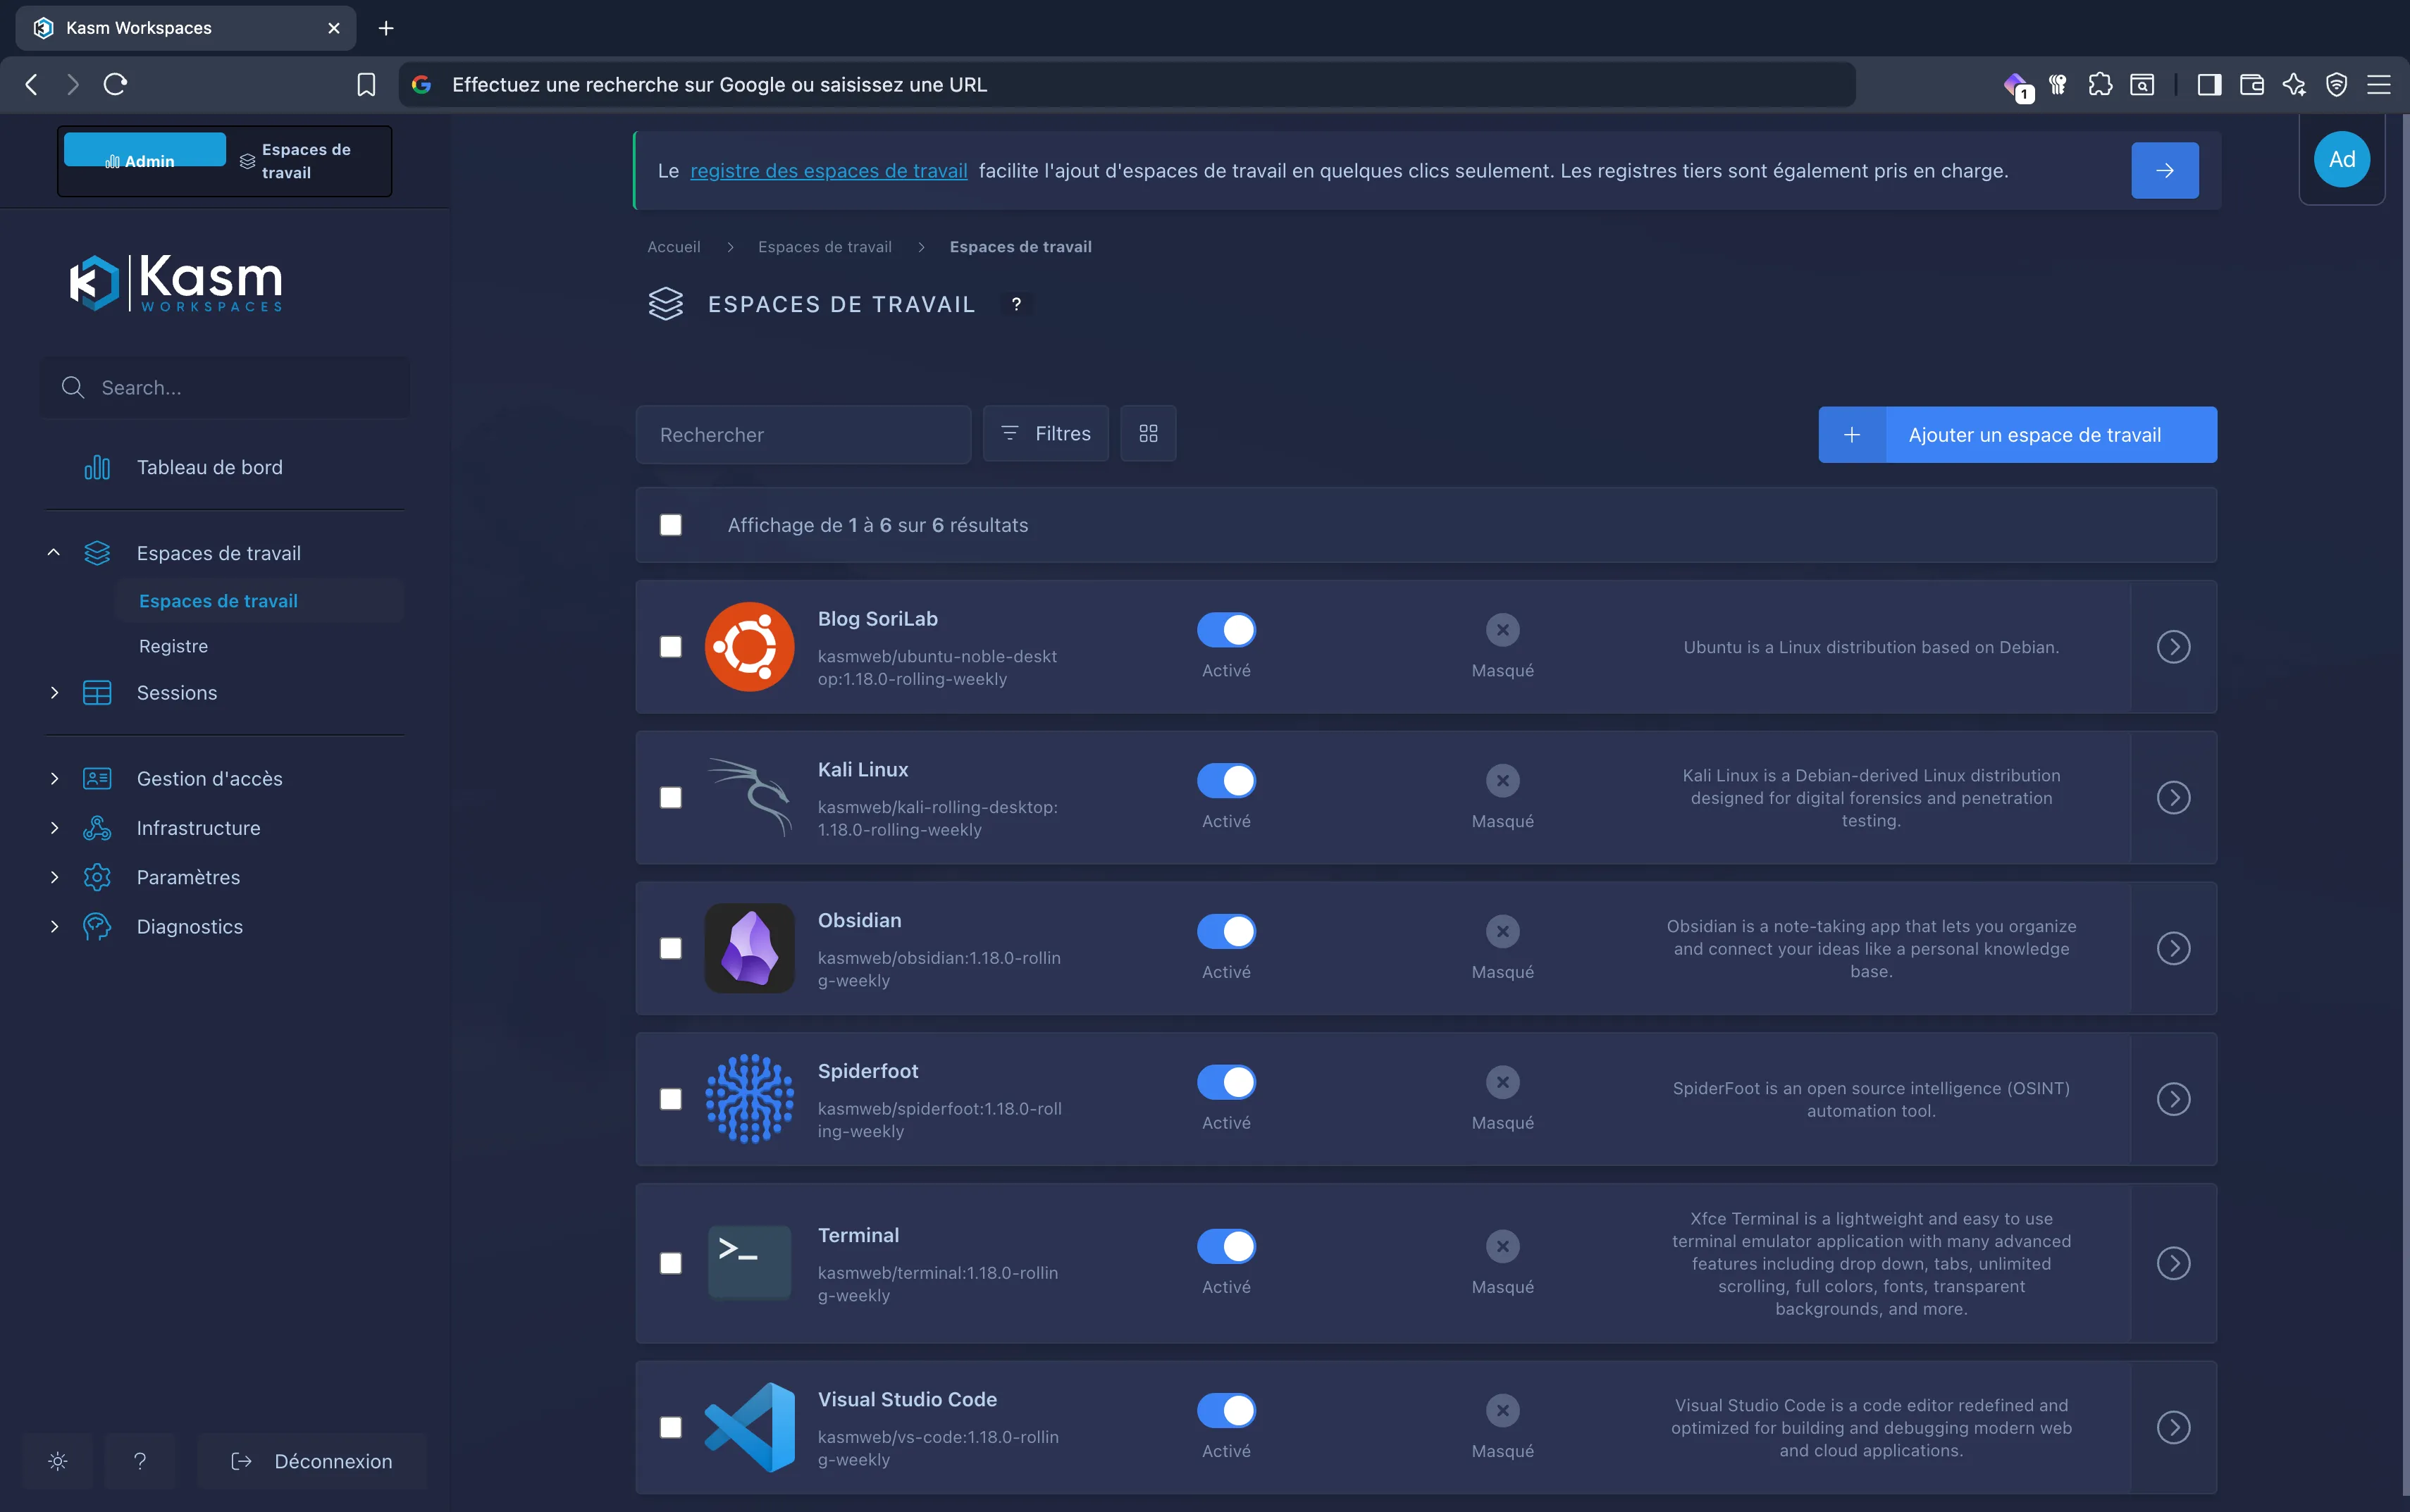Click the Diagnostics brain icon
Image resolution: width=2410 pixels, height=1512 pixels.
[96, 926]
